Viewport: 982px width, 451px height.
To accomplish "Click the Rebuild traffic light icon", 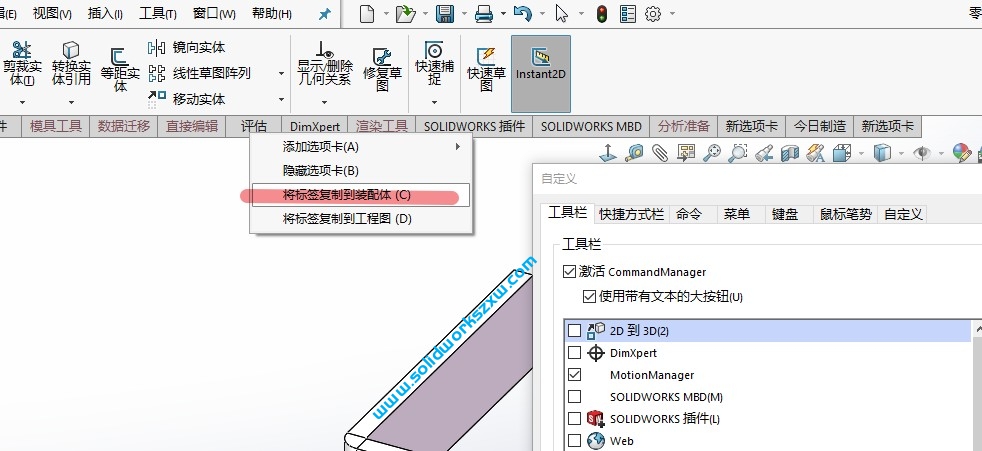I will 602,14.
